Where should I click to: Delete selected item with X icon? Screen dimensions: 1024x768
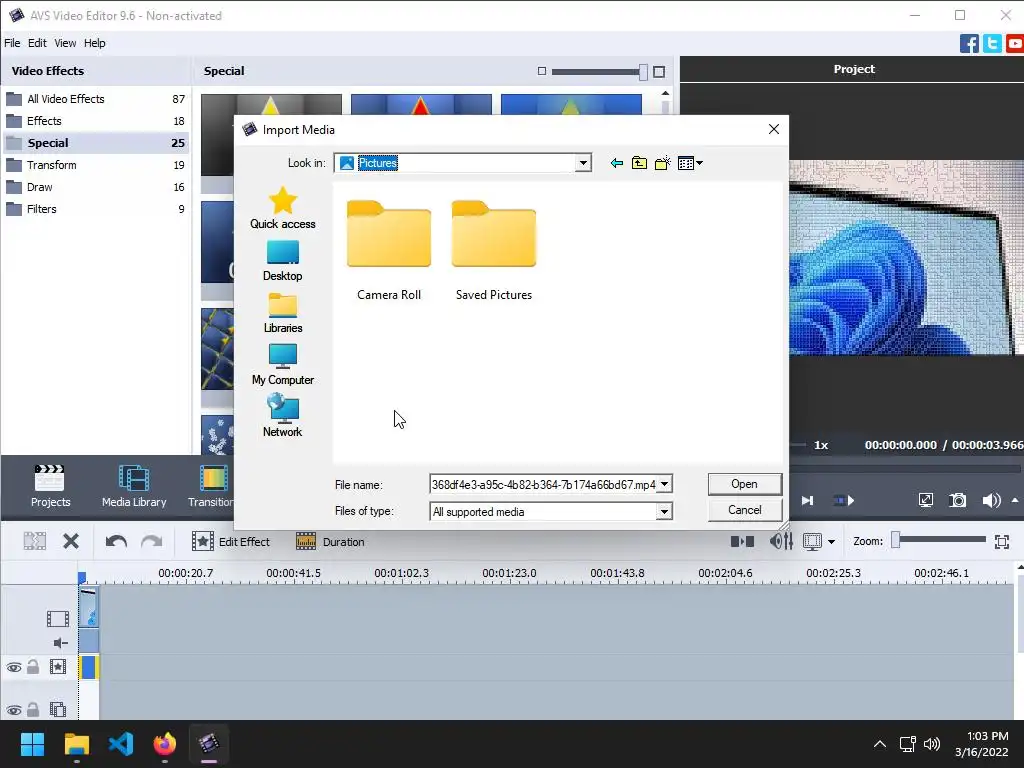[x=71, y=541]
